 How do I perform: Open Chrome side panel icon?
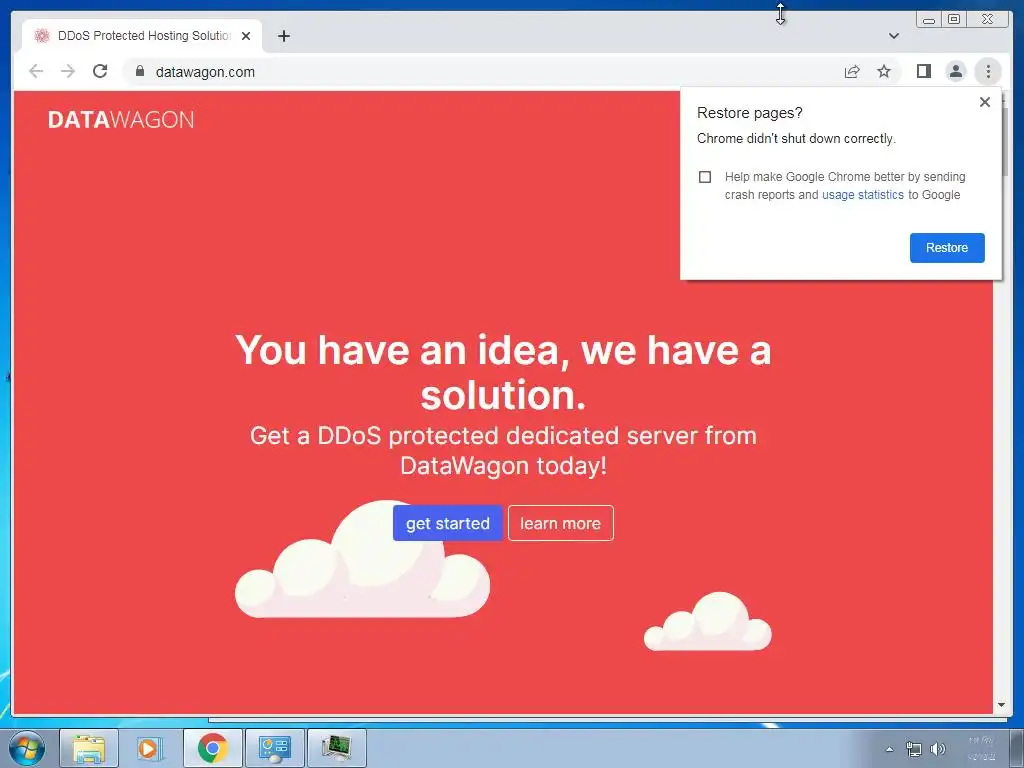tap(923, 71)
